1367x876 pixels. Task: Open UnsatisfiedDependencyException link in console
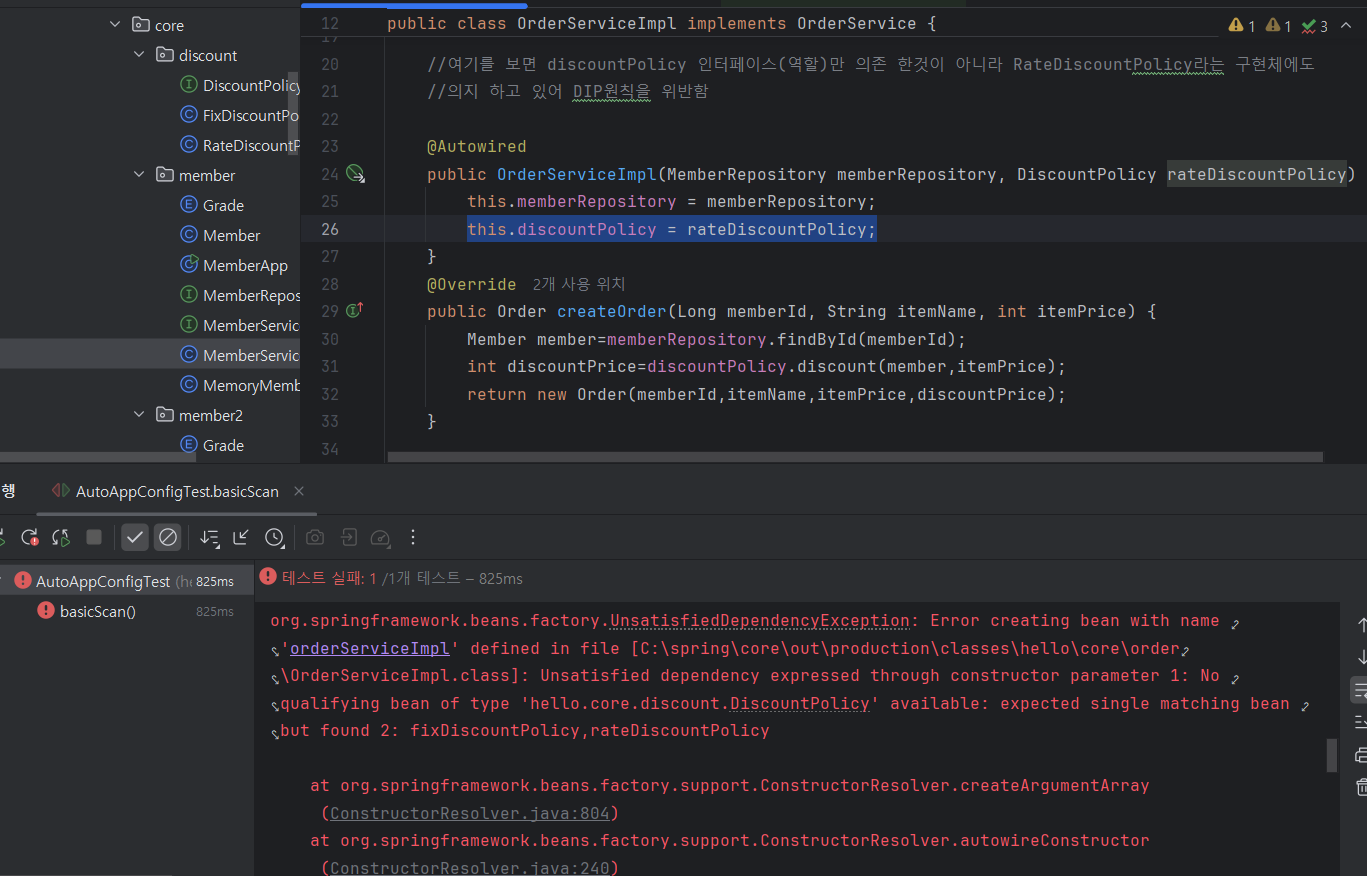pyautogui.click(x=760, y=620)
